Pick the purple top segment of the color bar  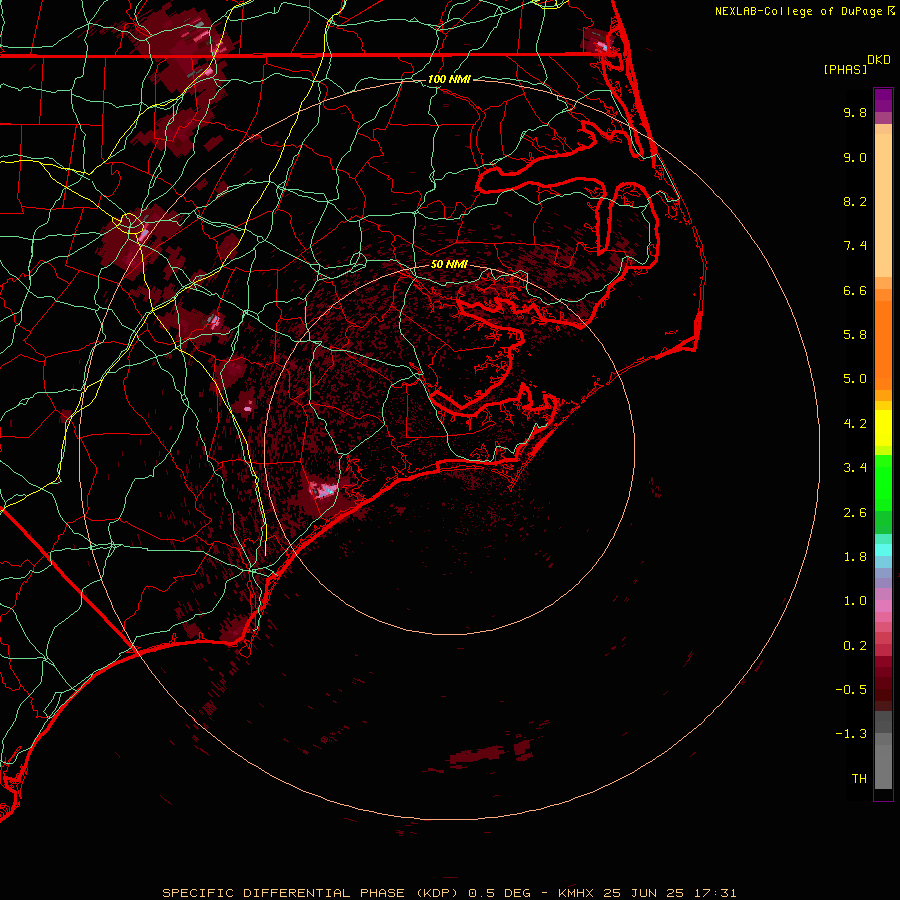[x=883, y=100]
